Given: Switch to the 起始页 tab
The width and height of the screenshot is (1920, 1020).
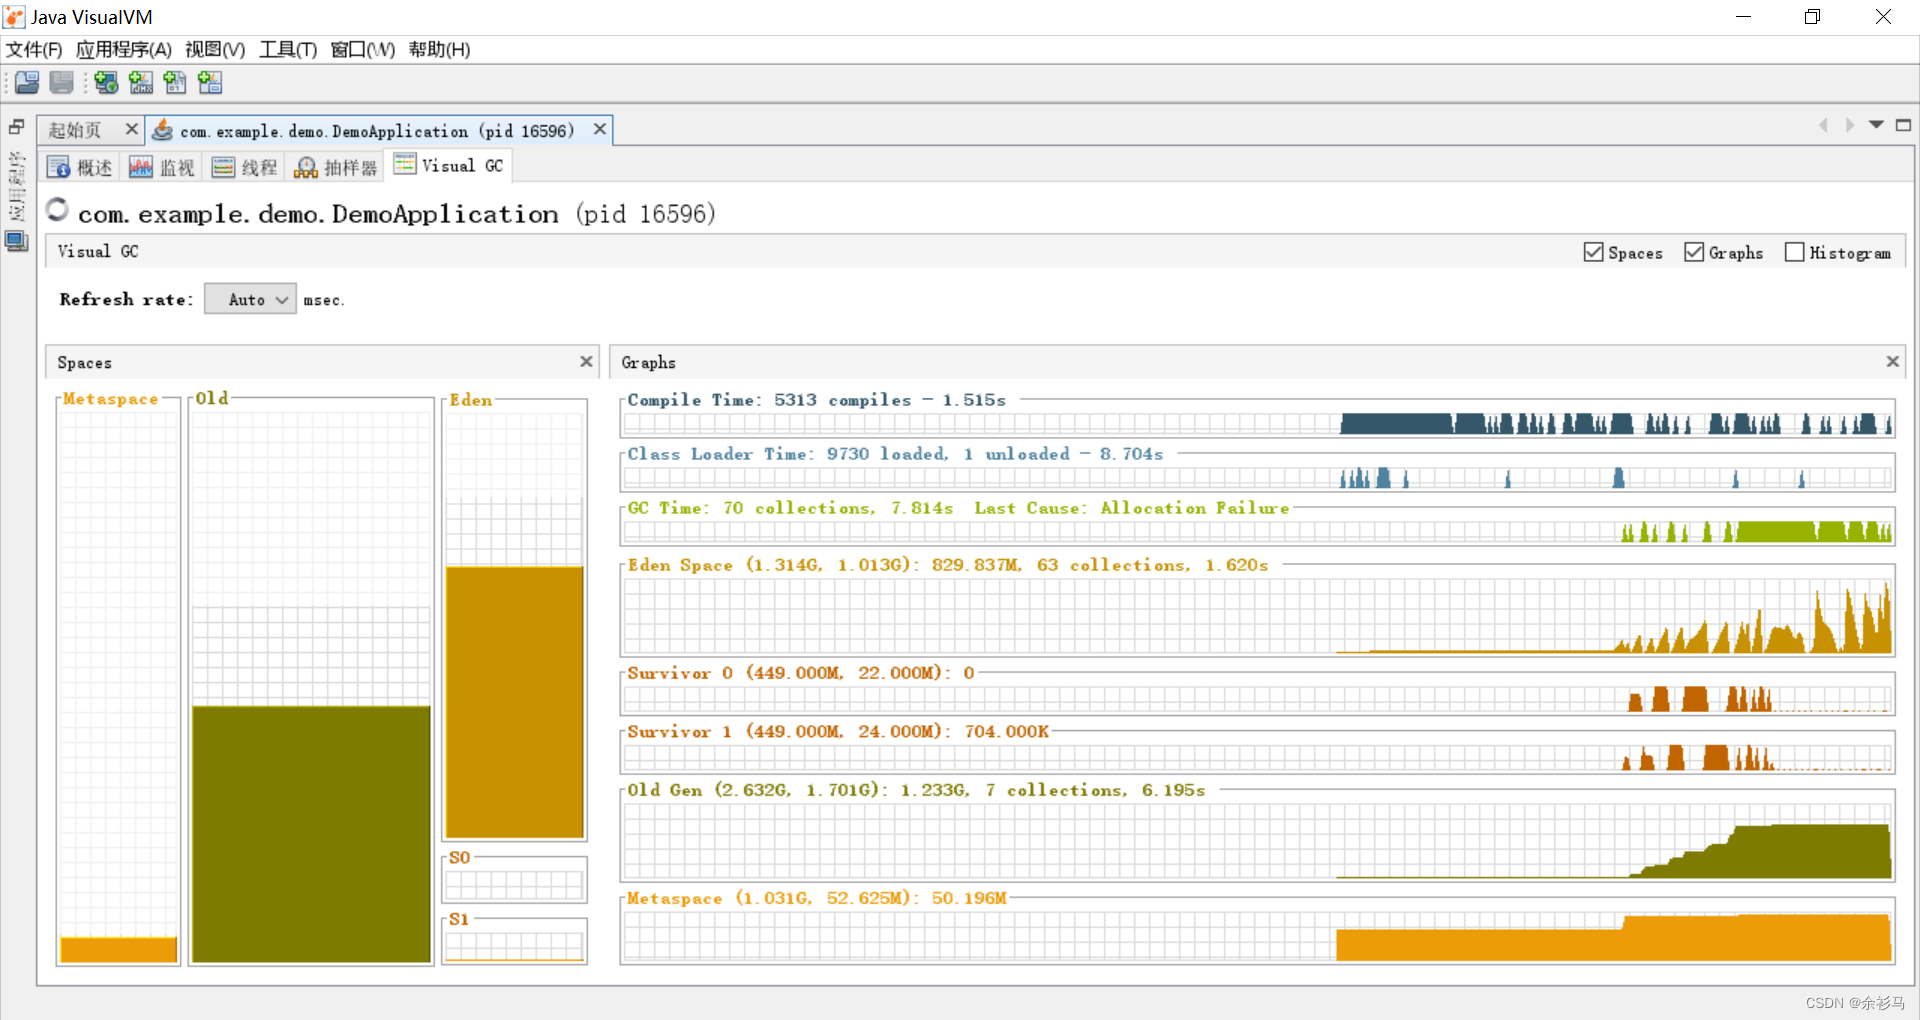Looking at the screenshot, I should click(76, 129).
